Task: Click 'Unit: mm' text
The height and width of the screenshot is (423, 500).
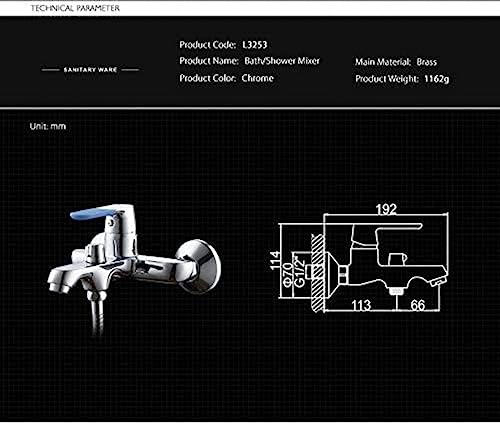Action: [x=48, y=126]
